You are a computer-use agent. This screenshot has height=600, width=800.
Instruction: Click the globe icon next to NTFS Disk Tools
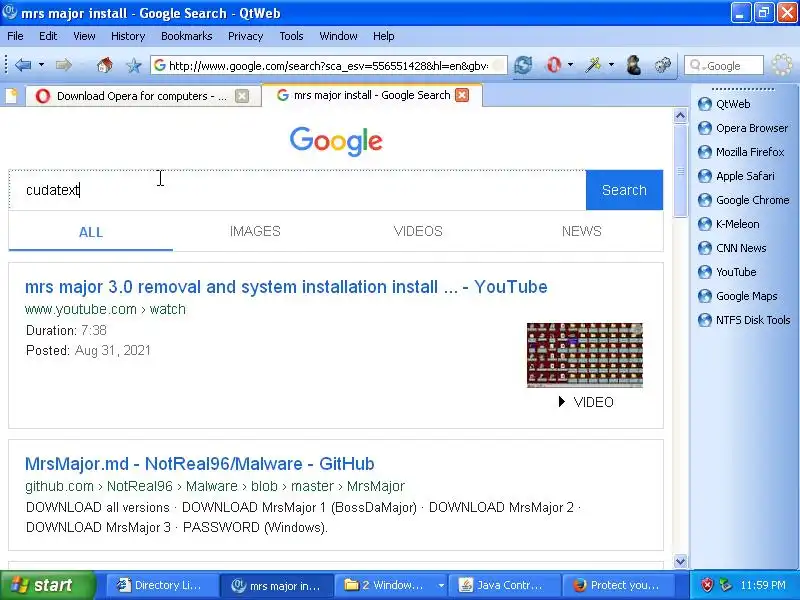(705, 320)
